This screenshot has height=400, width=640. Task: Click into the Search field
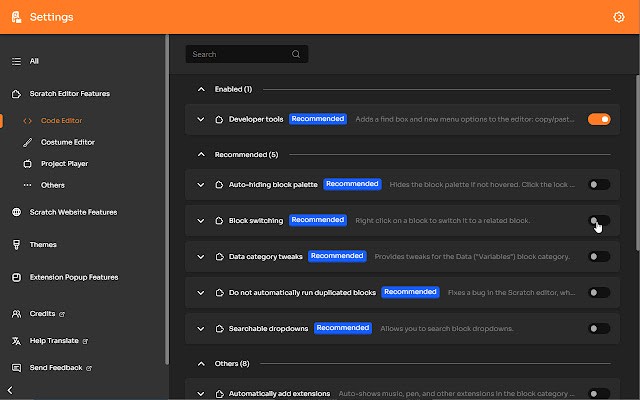247,54
